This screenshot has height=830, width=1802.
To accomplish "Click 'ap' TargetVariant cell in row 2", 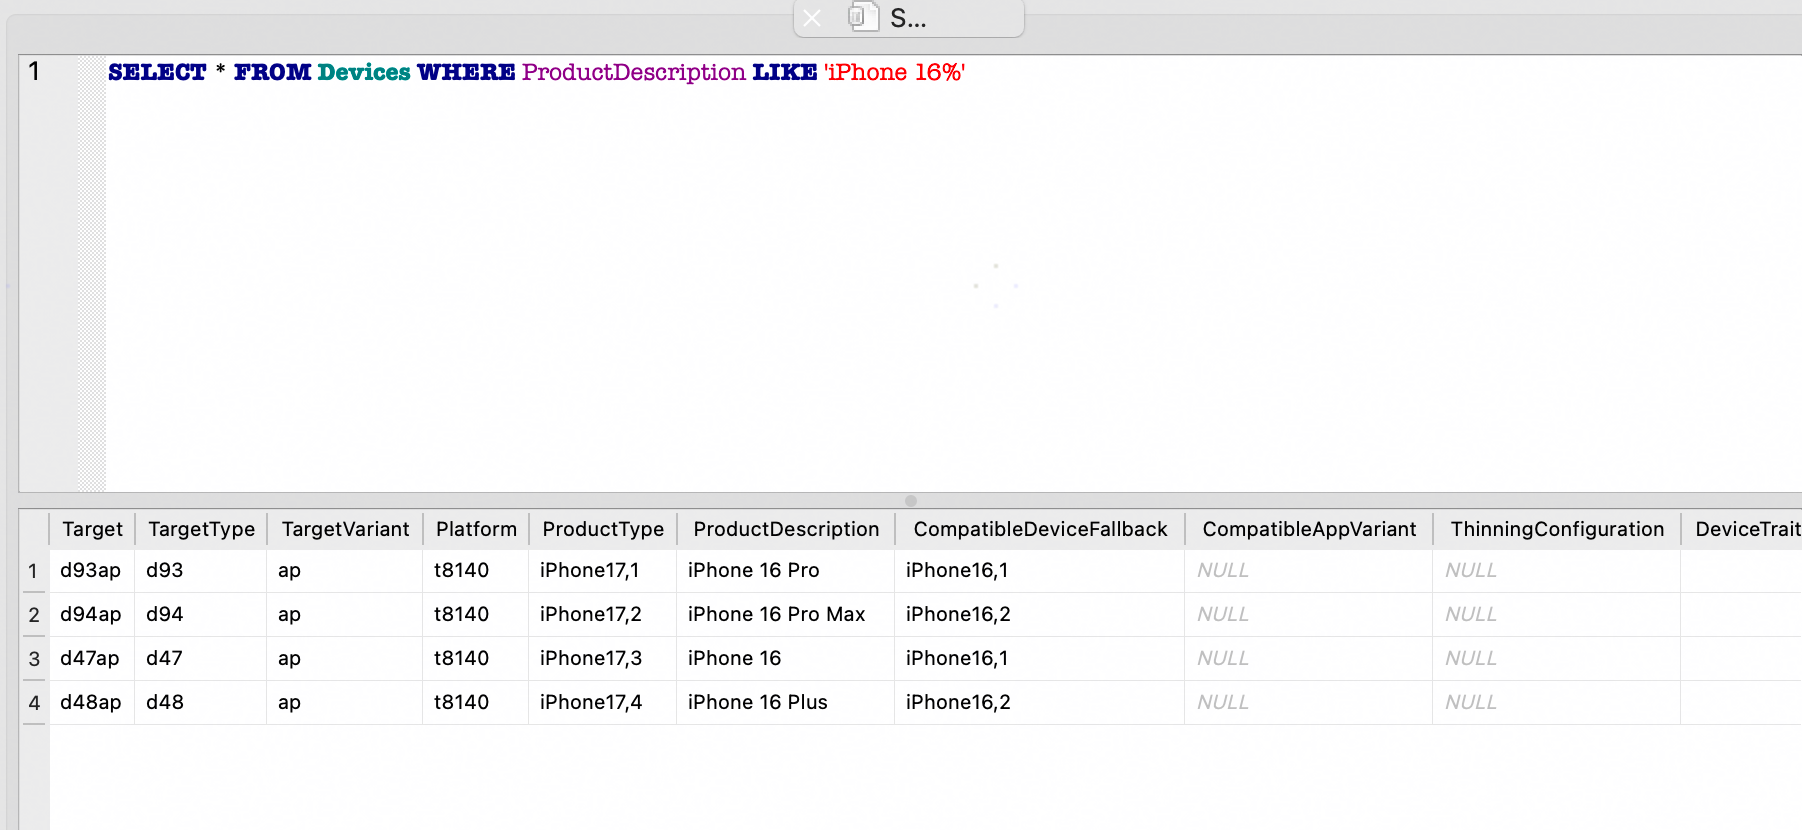I will [345, 614].
